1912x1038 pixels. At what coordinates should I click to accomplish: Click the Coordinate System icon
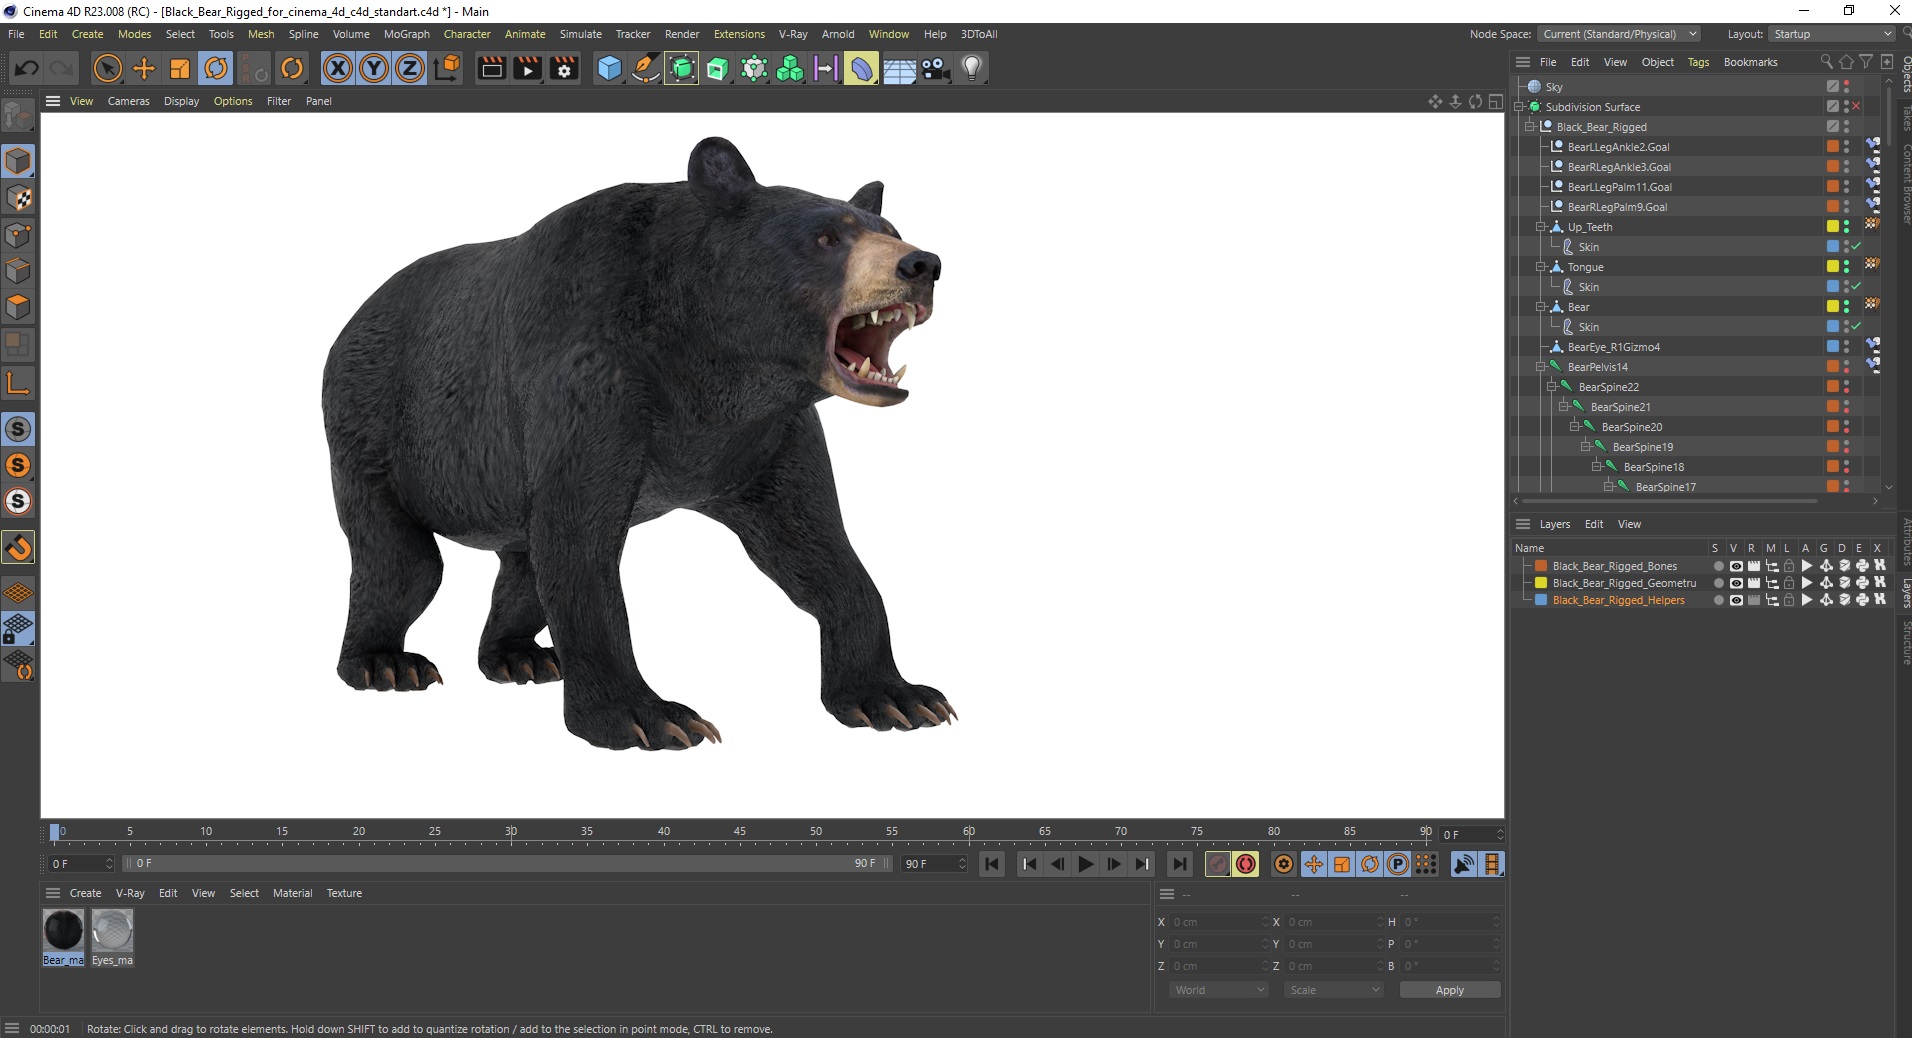click(448, 68)
